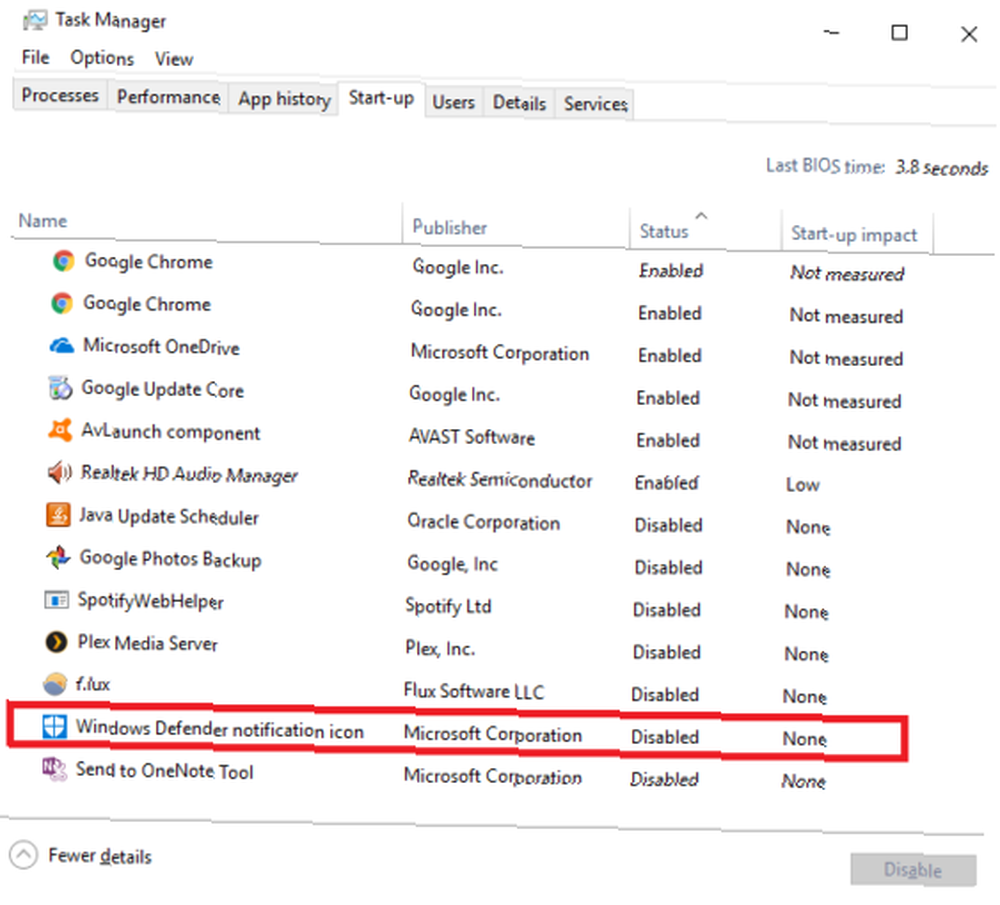Screen dimensions: 1000x905
Task: Click the Plex Media Server icon
Action: pyautogui.click(x=56, y=642)
